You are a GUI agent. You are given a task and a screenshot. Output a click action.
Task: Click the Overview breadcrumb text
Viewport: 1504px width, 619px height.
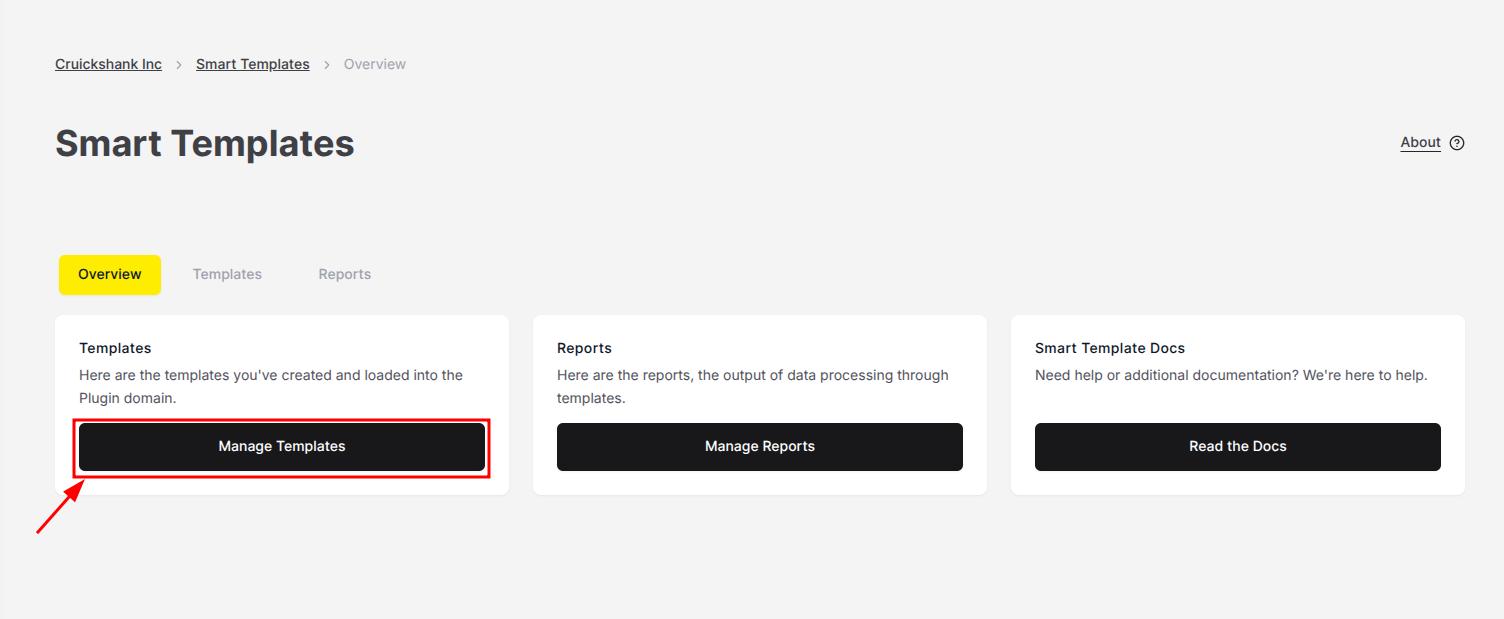375,64
